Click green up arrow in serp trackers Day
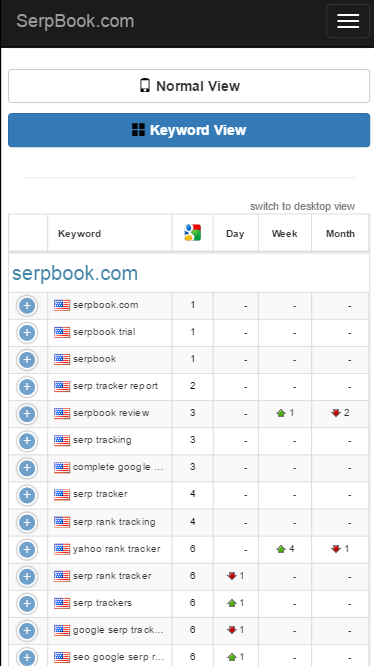This screenshot has height=666, width=374. click(232, 603)
